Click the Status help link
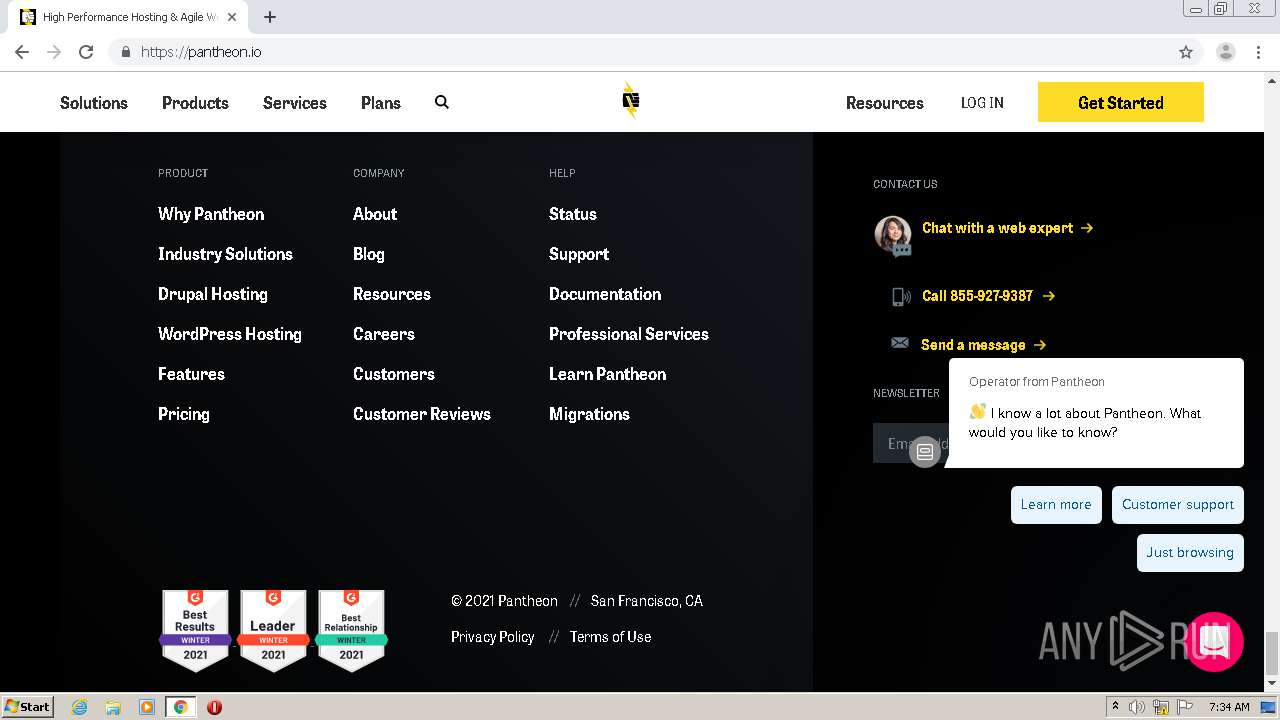This screenshot has width=1280, height=720. pyautogui.click(x=573, y=214)
